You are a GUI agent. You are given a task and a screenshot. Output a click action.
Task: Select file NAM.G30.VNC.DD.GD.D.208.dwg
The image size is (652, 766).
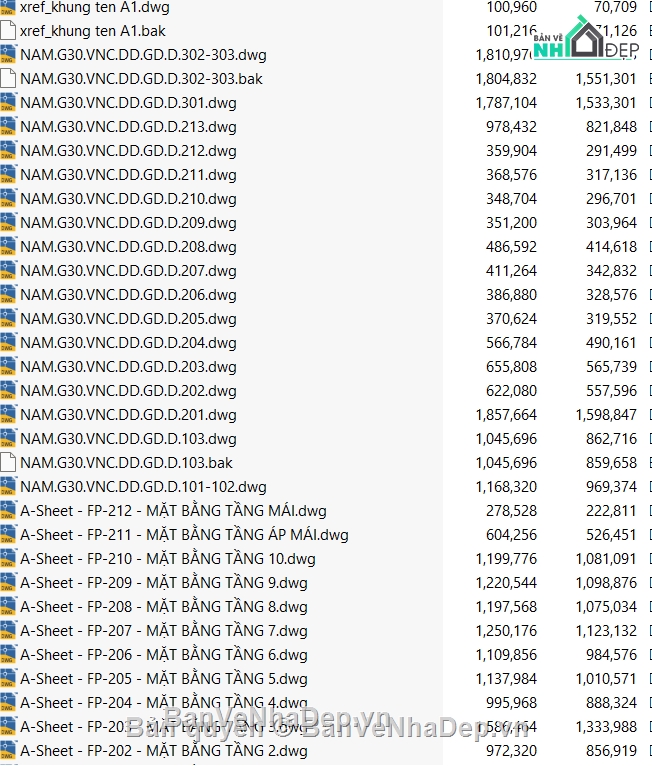click(128, 246)
